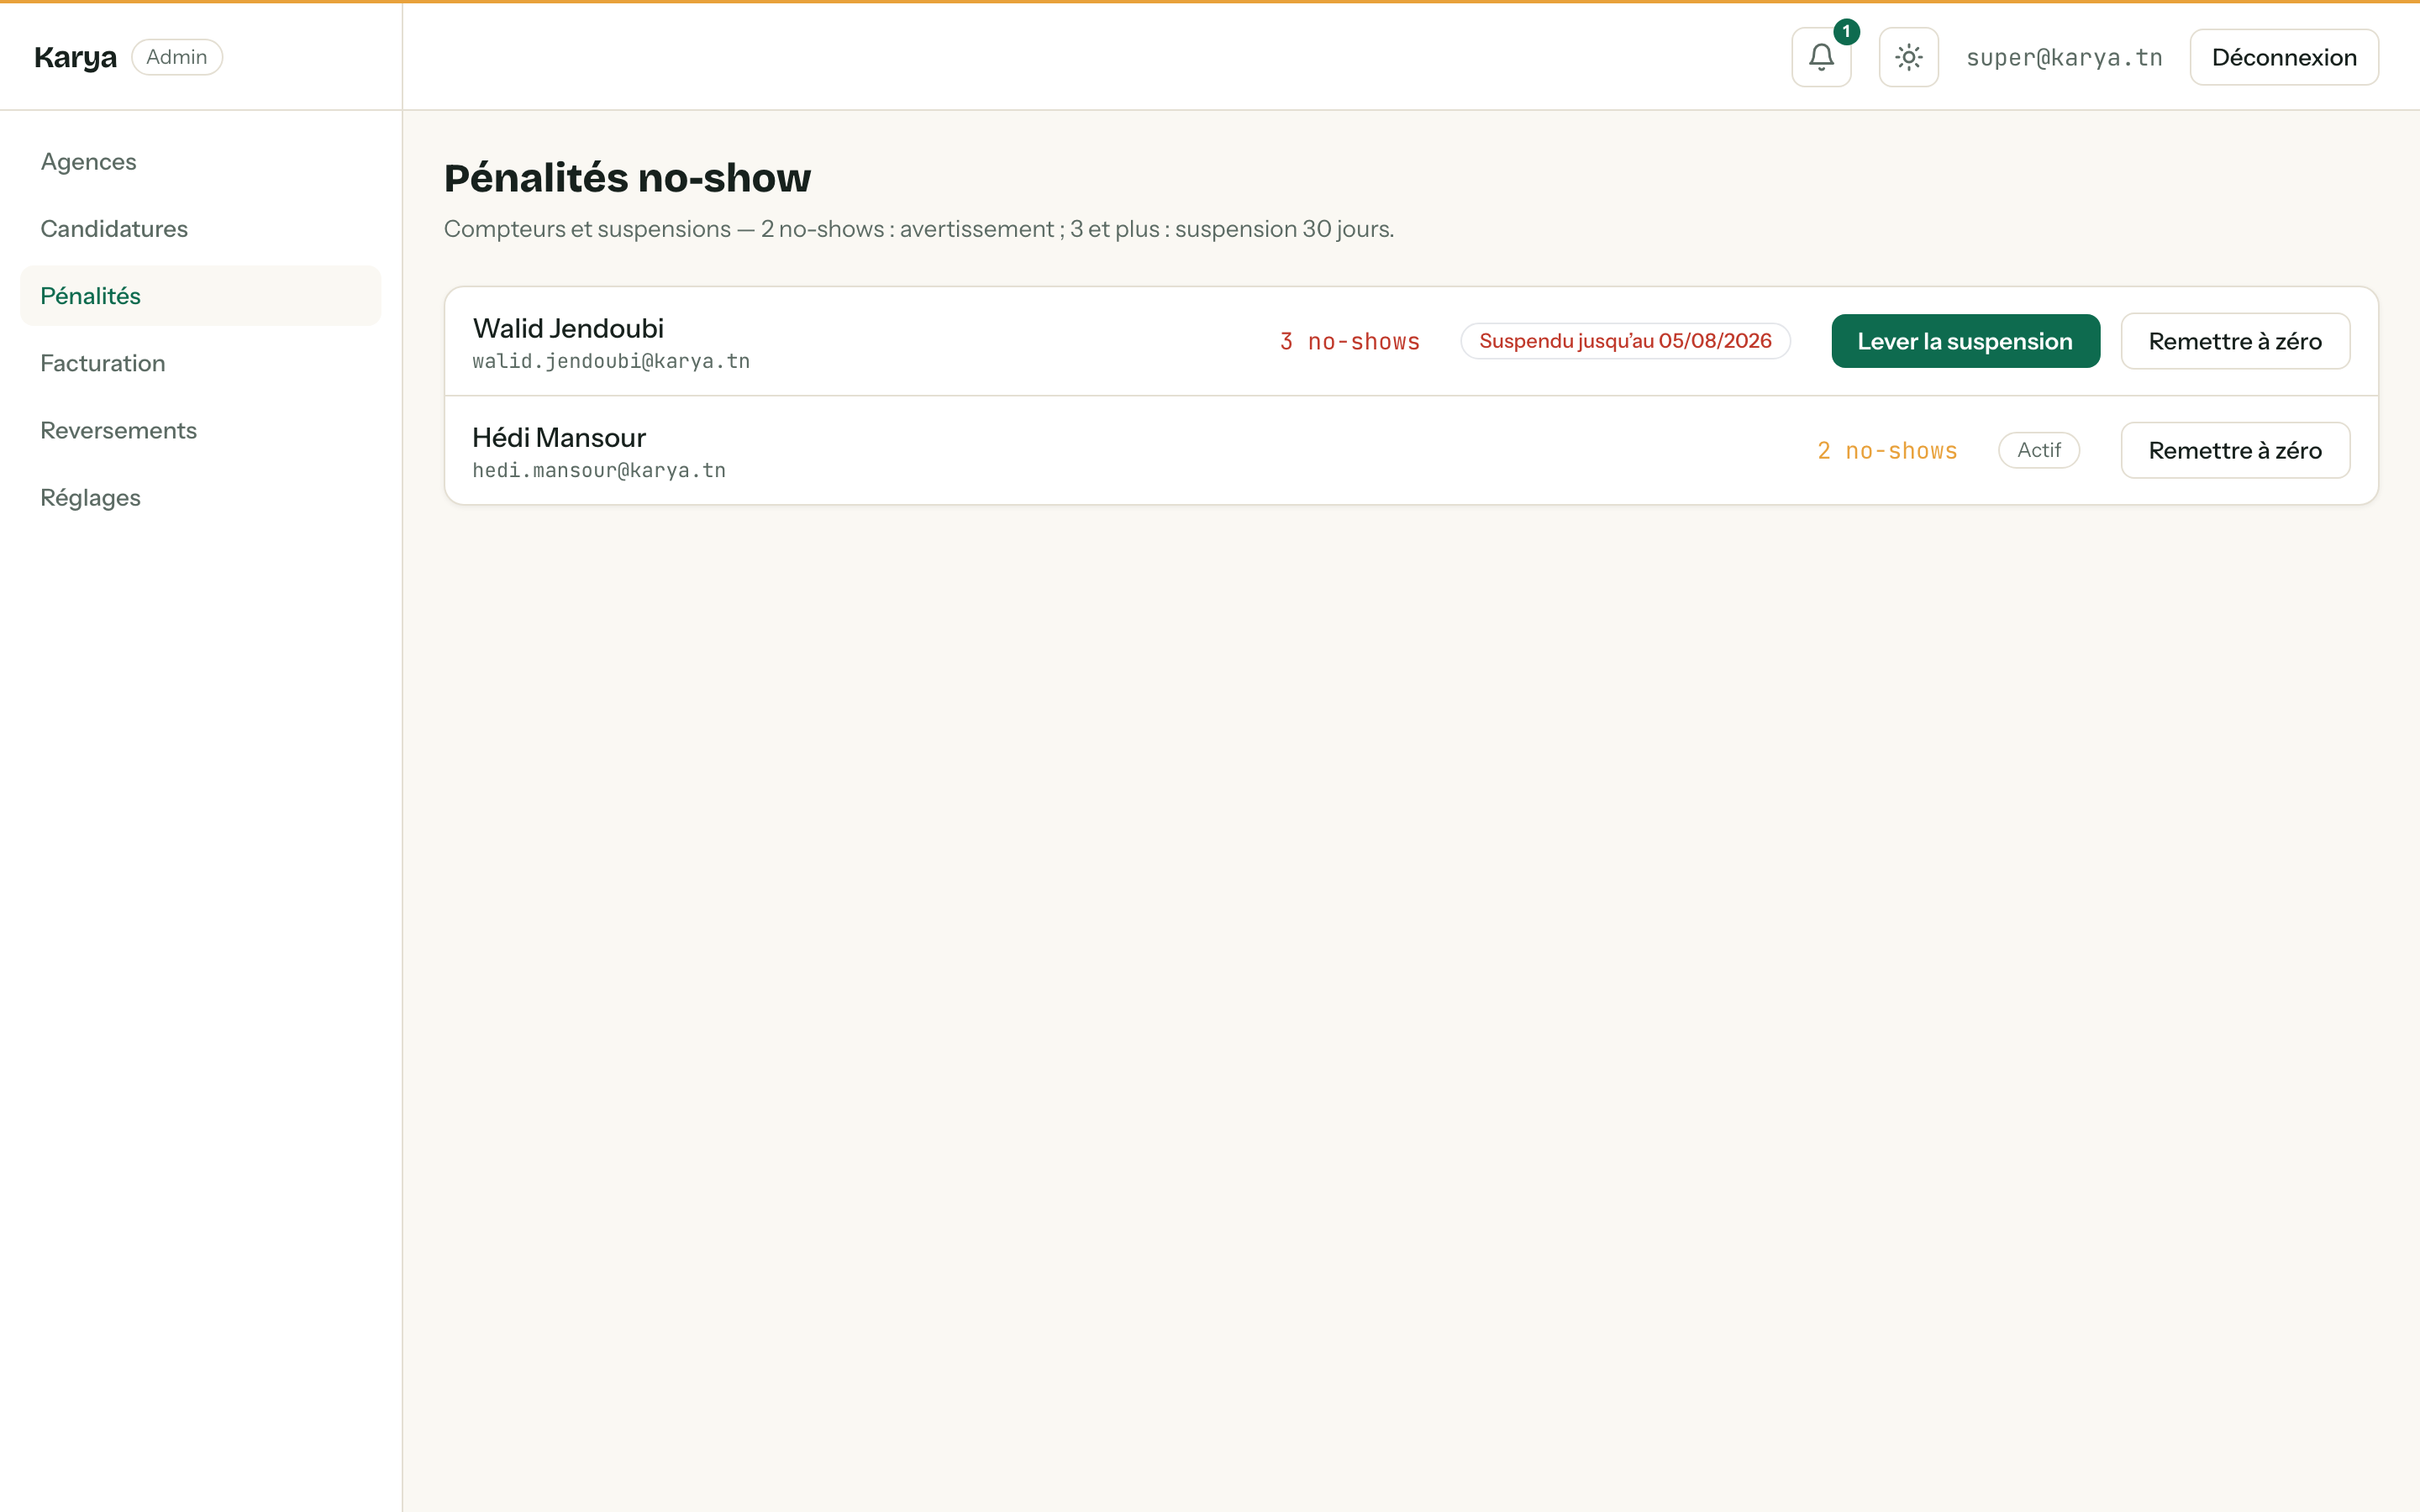Go to Facturation in the sidebar
Image resolution: width=2420 pixels, height=1512 pixels.
click(200, 363)
